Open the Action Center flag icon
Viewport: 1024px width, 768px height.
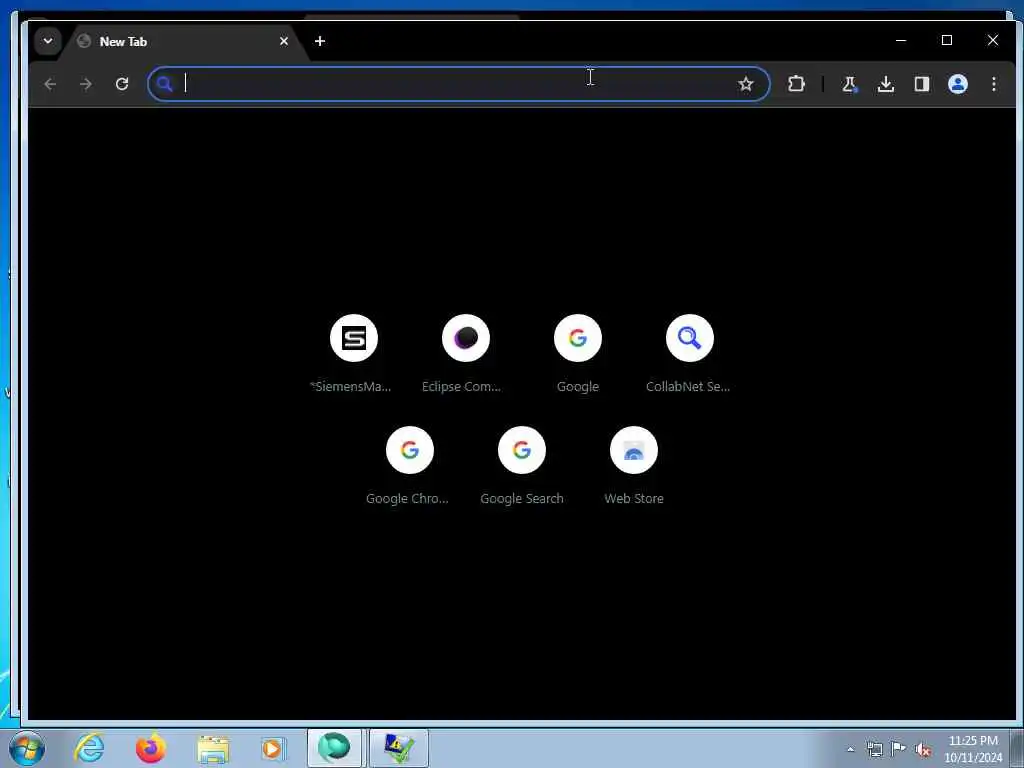(x=899, y=748)
